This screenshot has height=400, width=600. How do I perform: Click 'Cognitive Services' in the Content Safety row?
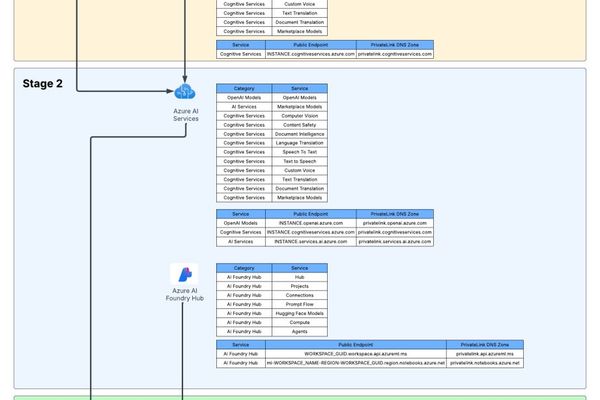click(x=244, y=125)
